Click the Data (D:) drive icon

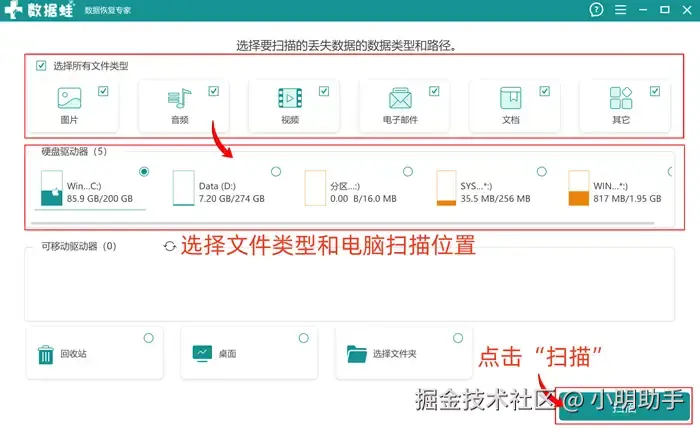(x=183, y=188)
